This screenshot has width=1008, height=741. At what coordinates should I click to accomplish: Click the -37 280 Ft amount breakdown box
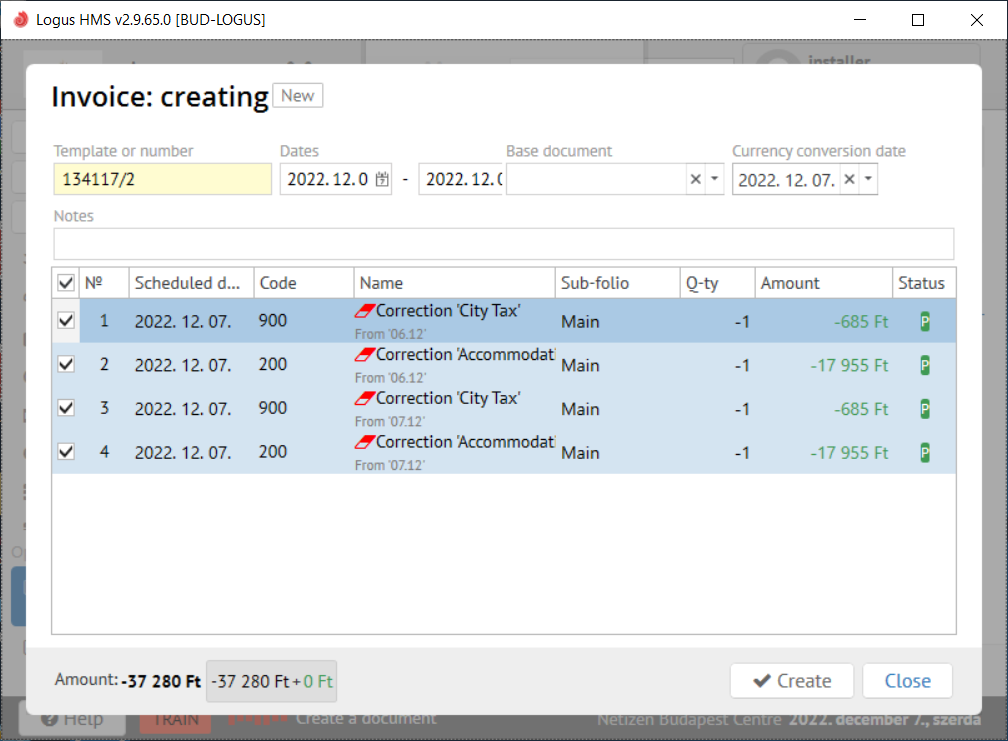tap(271, 681)
